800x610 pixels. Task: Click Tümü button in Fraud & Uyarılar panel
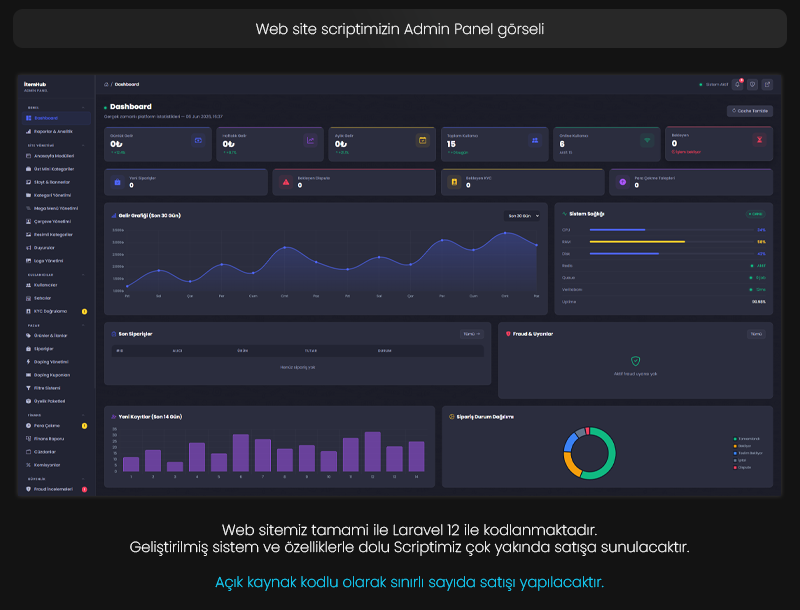click(x=756, y=334)
